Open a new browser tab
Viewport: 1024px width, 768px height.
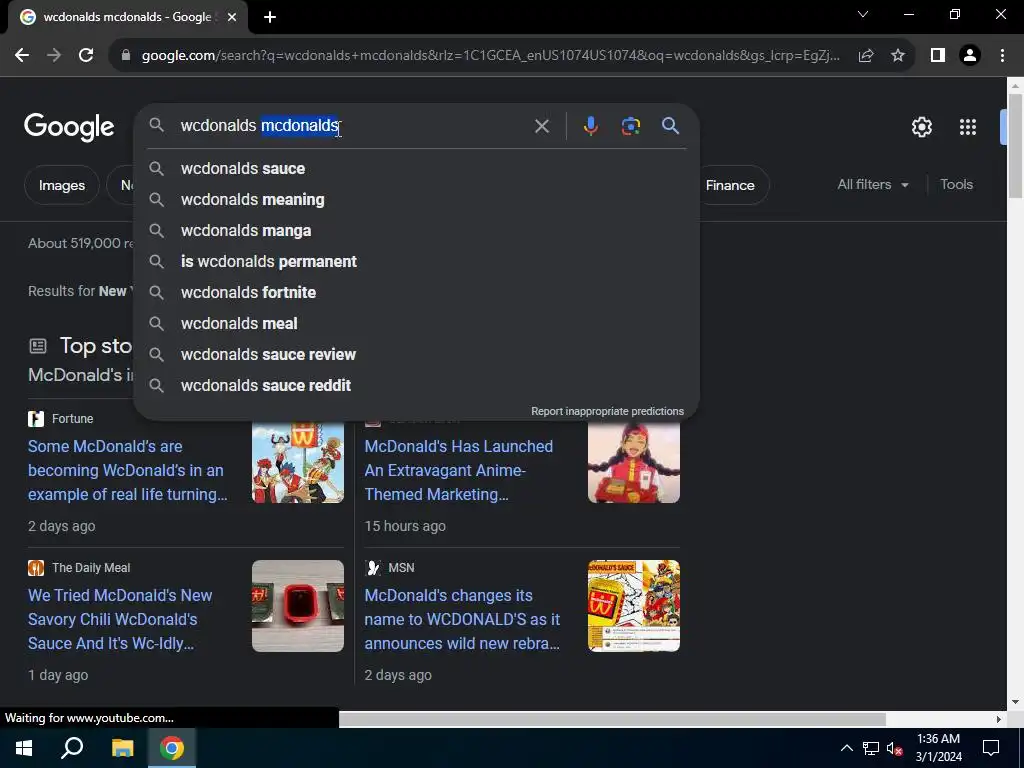pos(270,18)
